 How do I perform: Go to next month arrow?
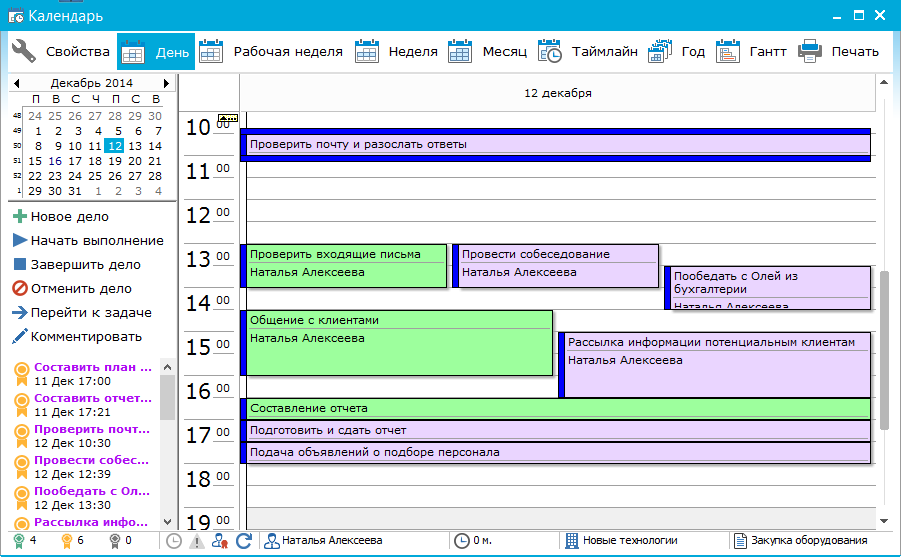167,82
